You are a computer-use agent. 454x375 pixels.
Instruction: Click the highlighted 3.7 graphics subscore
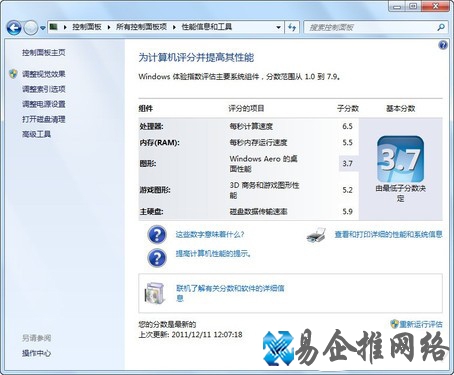point(347,163)
